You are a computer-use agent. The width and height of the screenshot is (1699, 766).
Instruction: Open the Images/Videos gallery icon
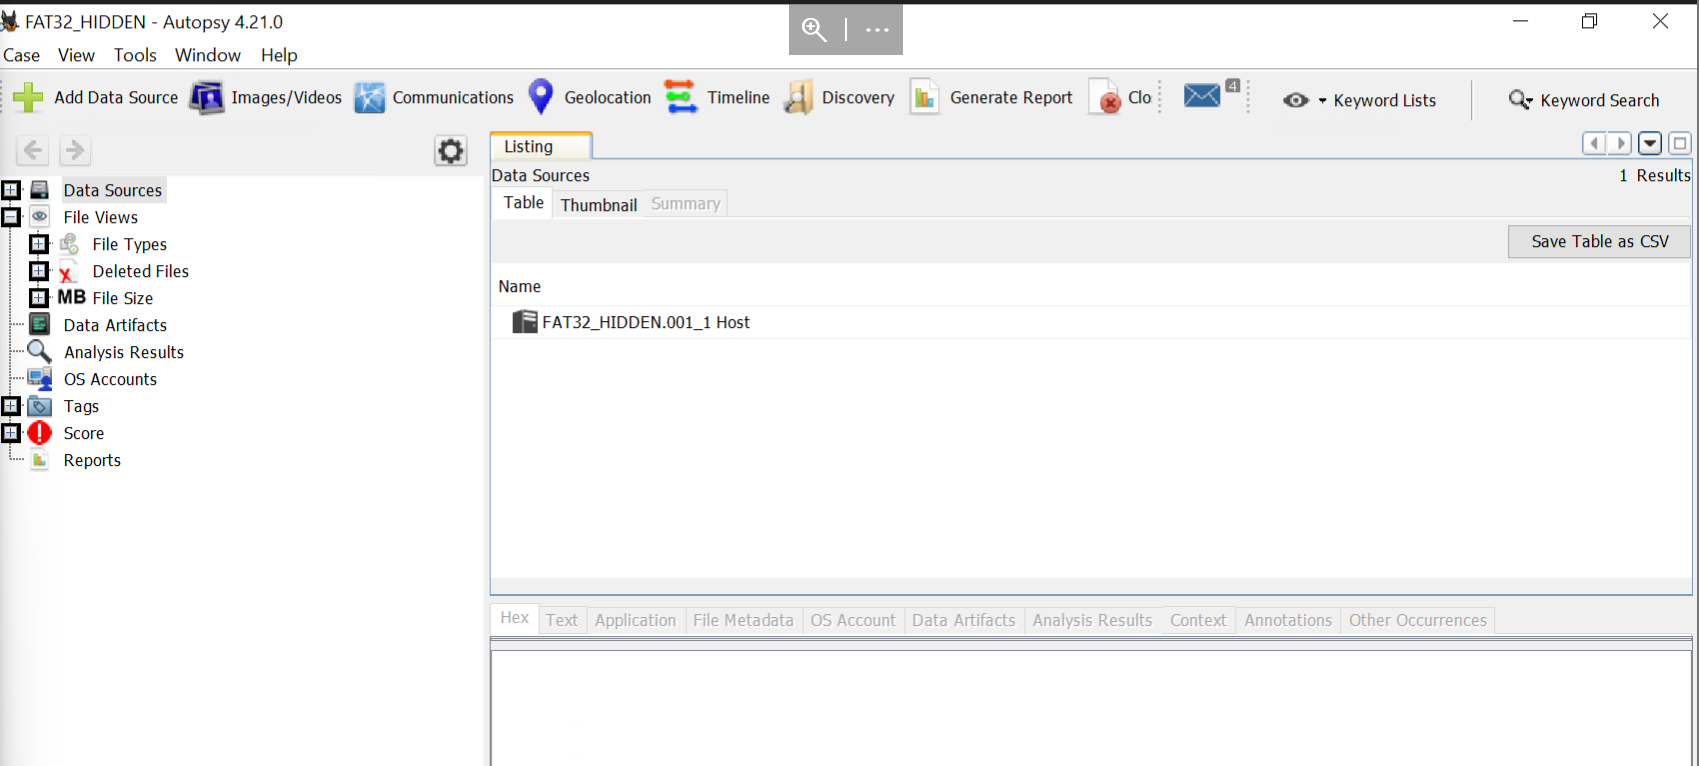[x=207, y=97]
